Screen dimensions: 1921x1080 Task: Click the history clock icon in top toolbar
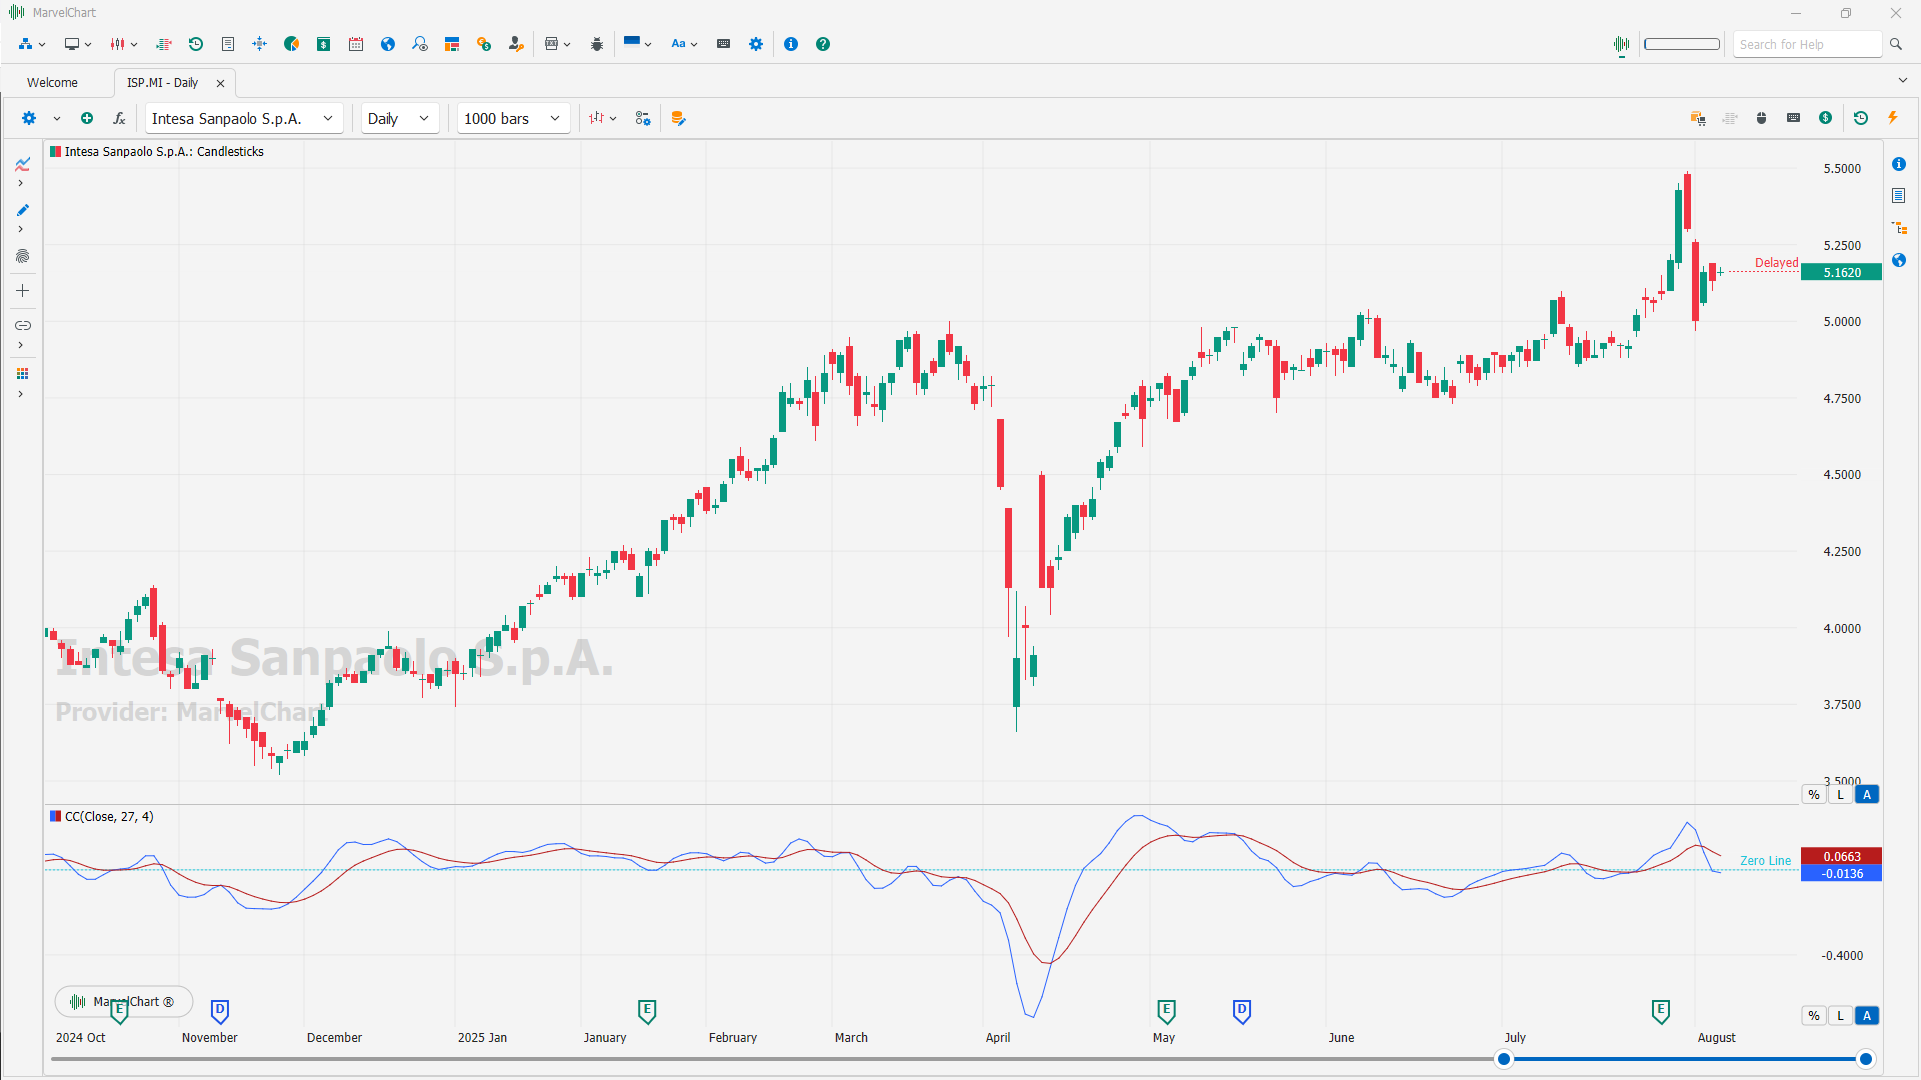pos(196,44)
